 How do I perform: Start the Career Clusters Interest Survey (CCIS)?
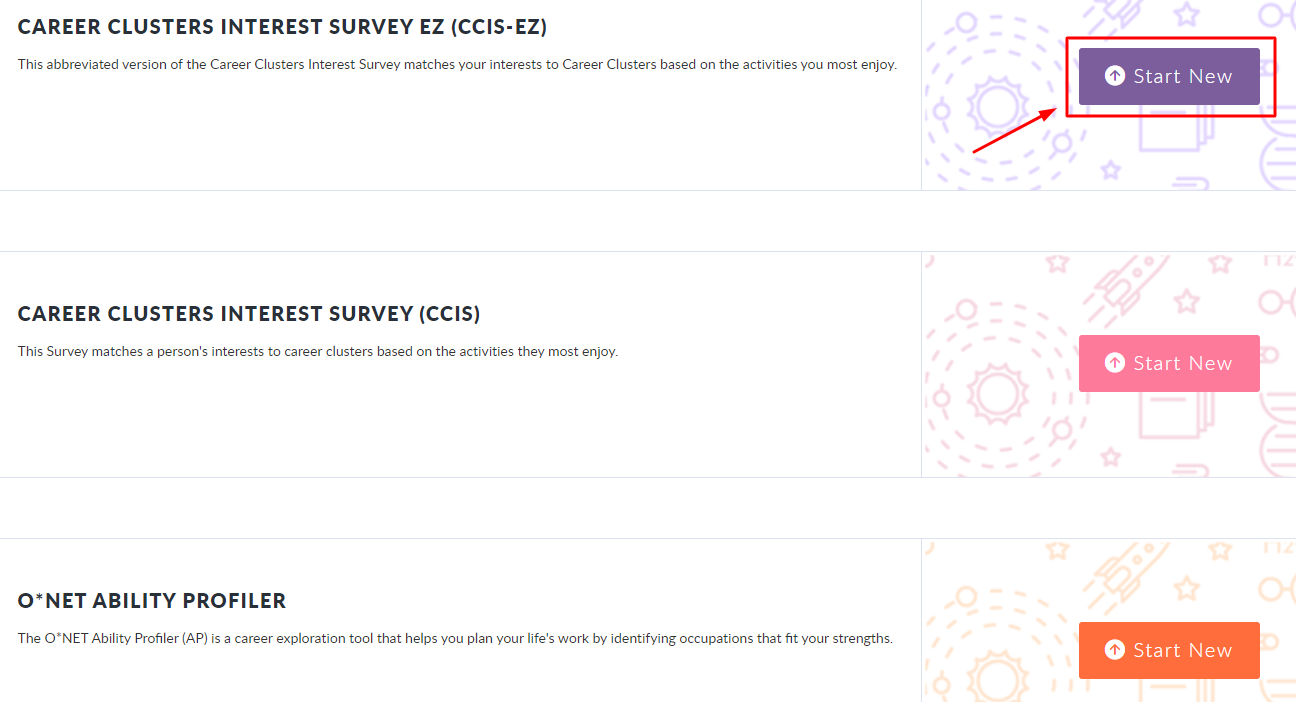tap(1168, 364)
